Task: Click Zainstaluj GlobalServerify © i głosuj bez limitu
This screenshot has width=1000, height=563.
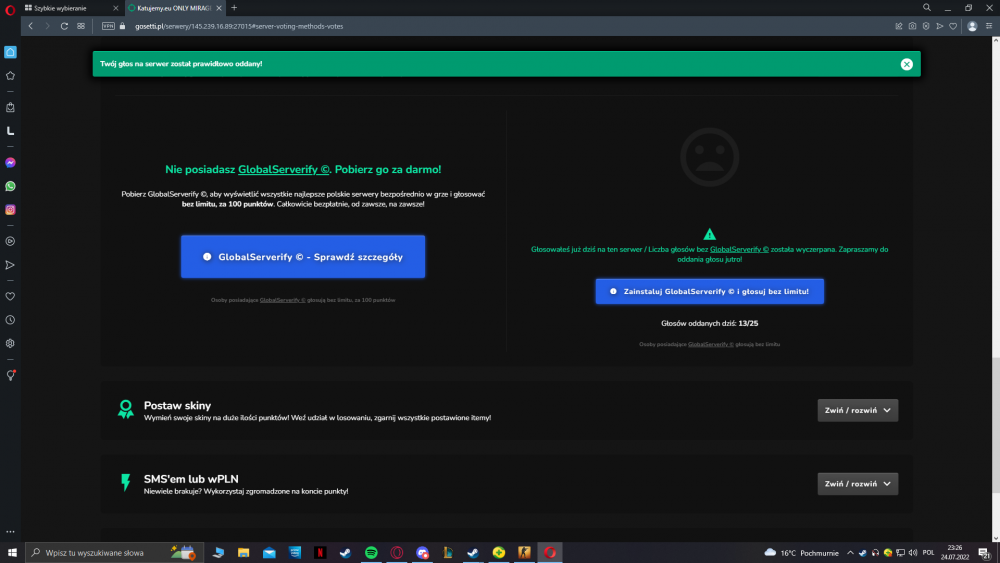Action: (x=709, y=291)
